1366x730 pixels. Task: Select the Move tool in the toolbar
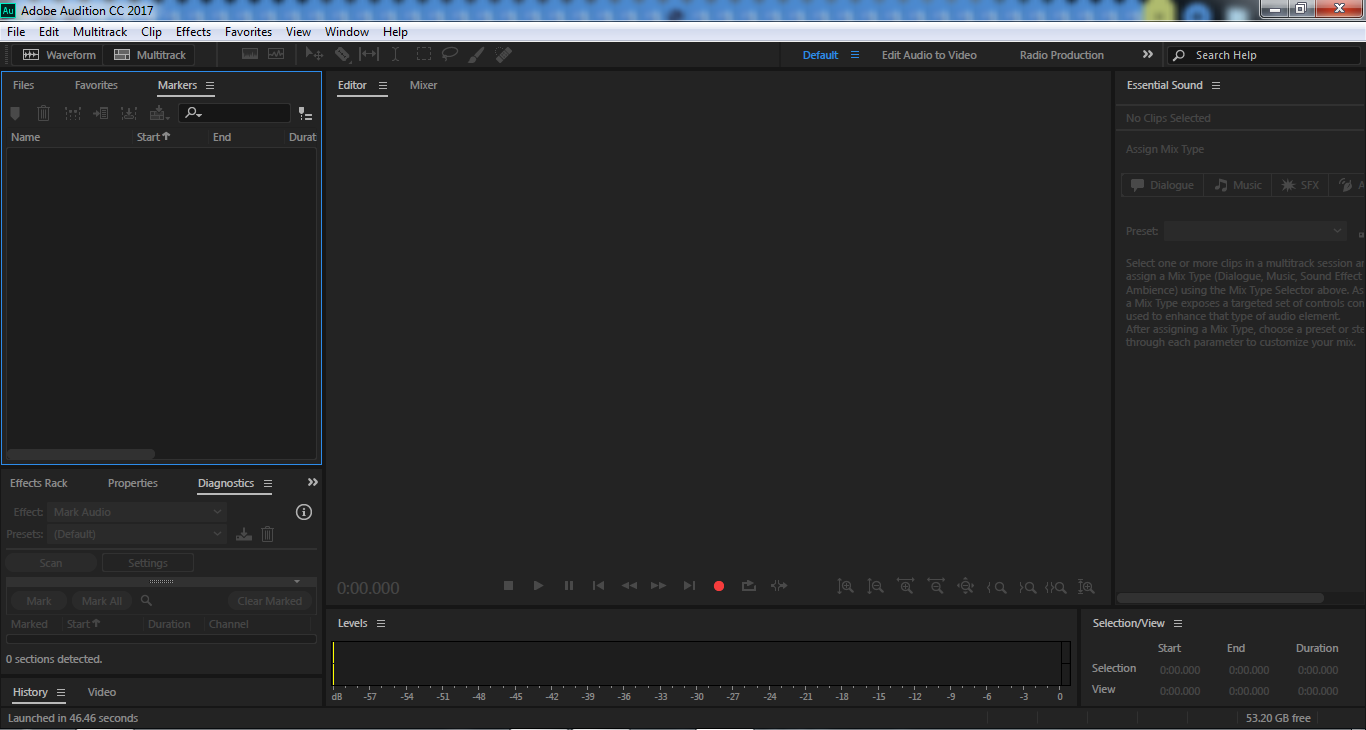click(314, 55)
